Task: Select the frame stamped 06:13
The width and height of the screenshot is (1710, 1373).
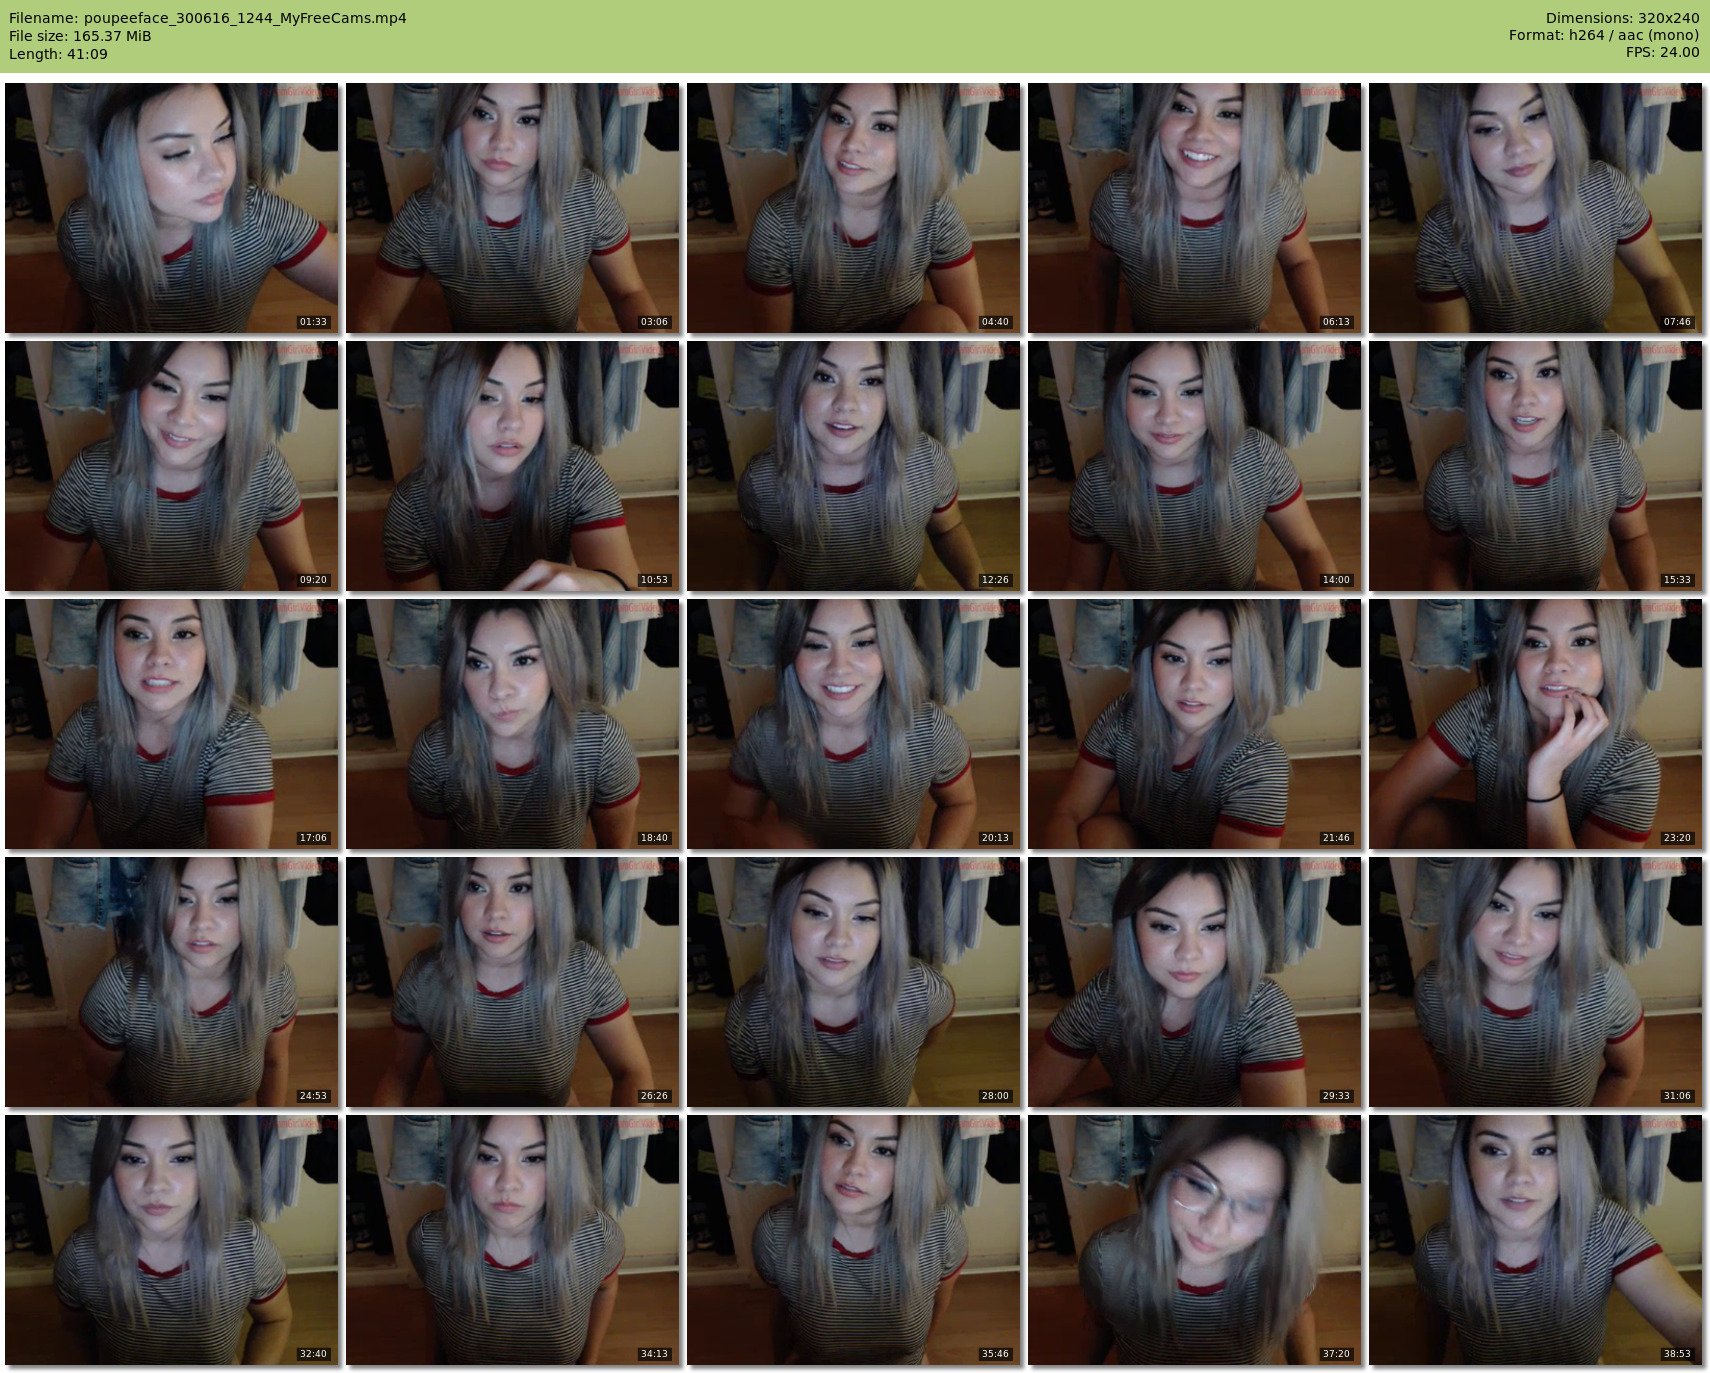Action: pos(1195,208)
